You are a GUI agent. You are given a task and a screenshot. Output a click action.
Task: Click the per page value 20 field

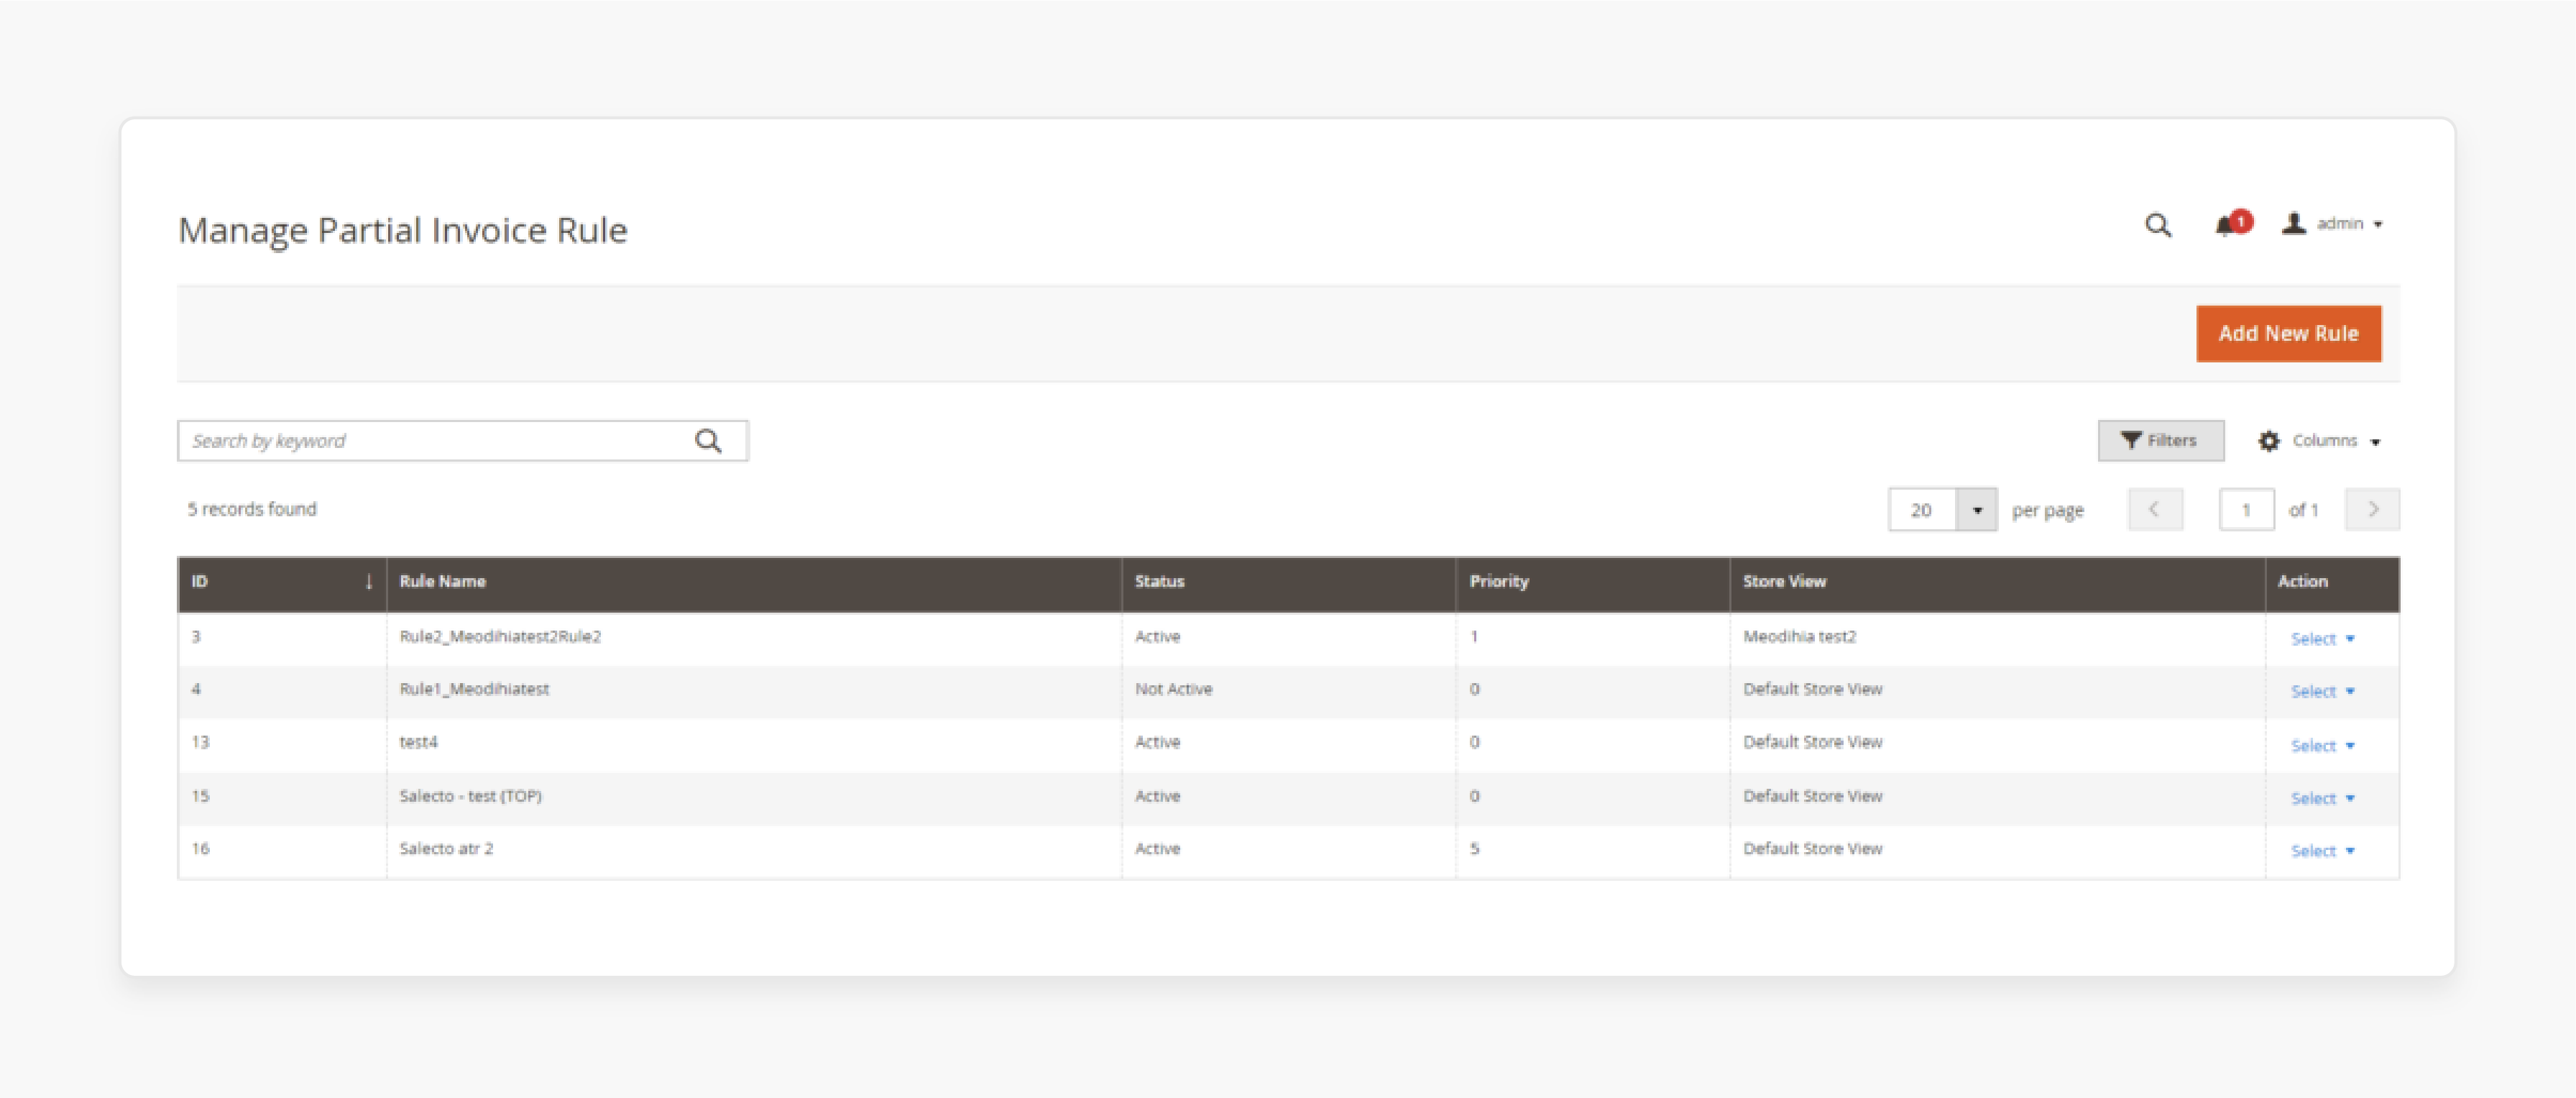point(1922,510)
